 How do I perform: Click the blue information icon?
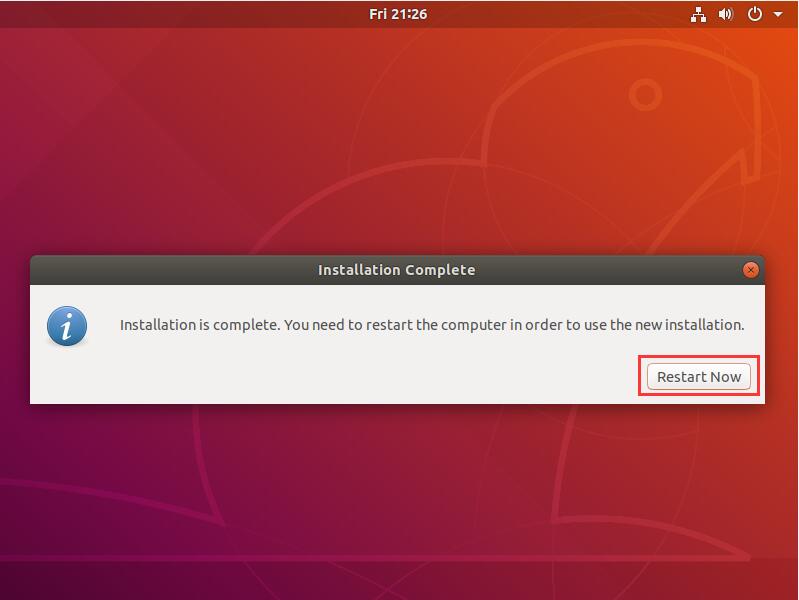coord(67,326)
